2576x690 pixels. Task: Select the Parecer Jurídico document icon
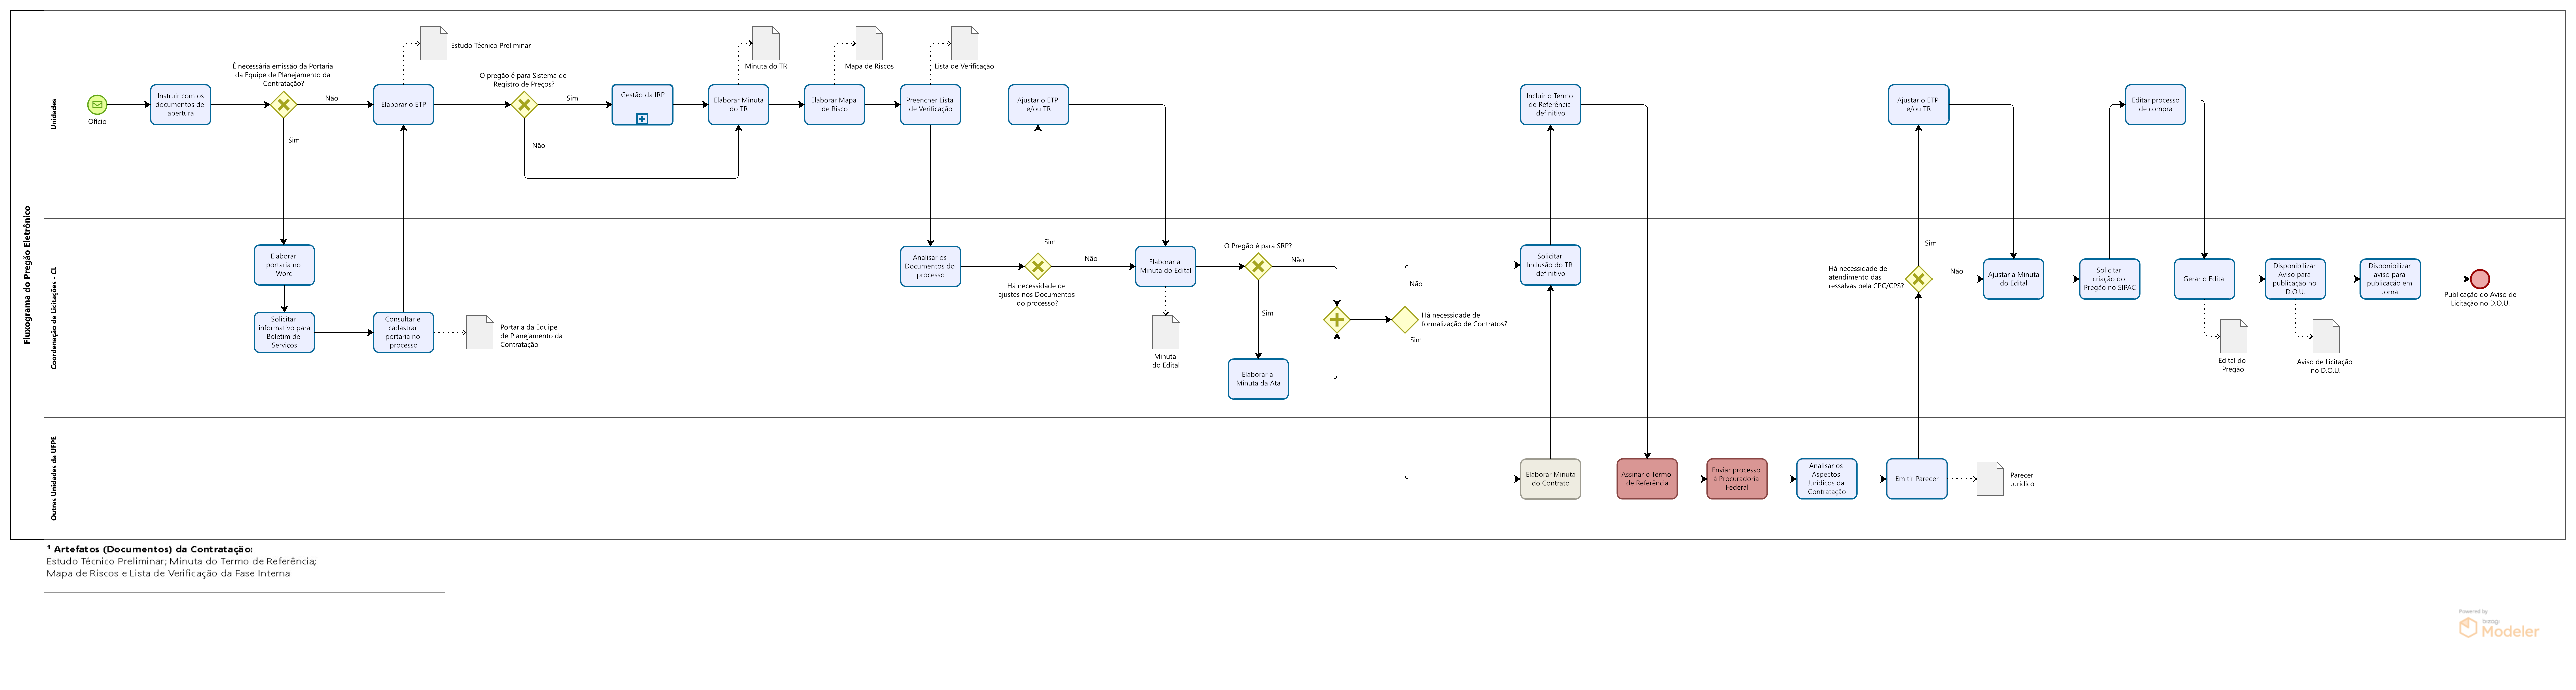point(1990,479)
